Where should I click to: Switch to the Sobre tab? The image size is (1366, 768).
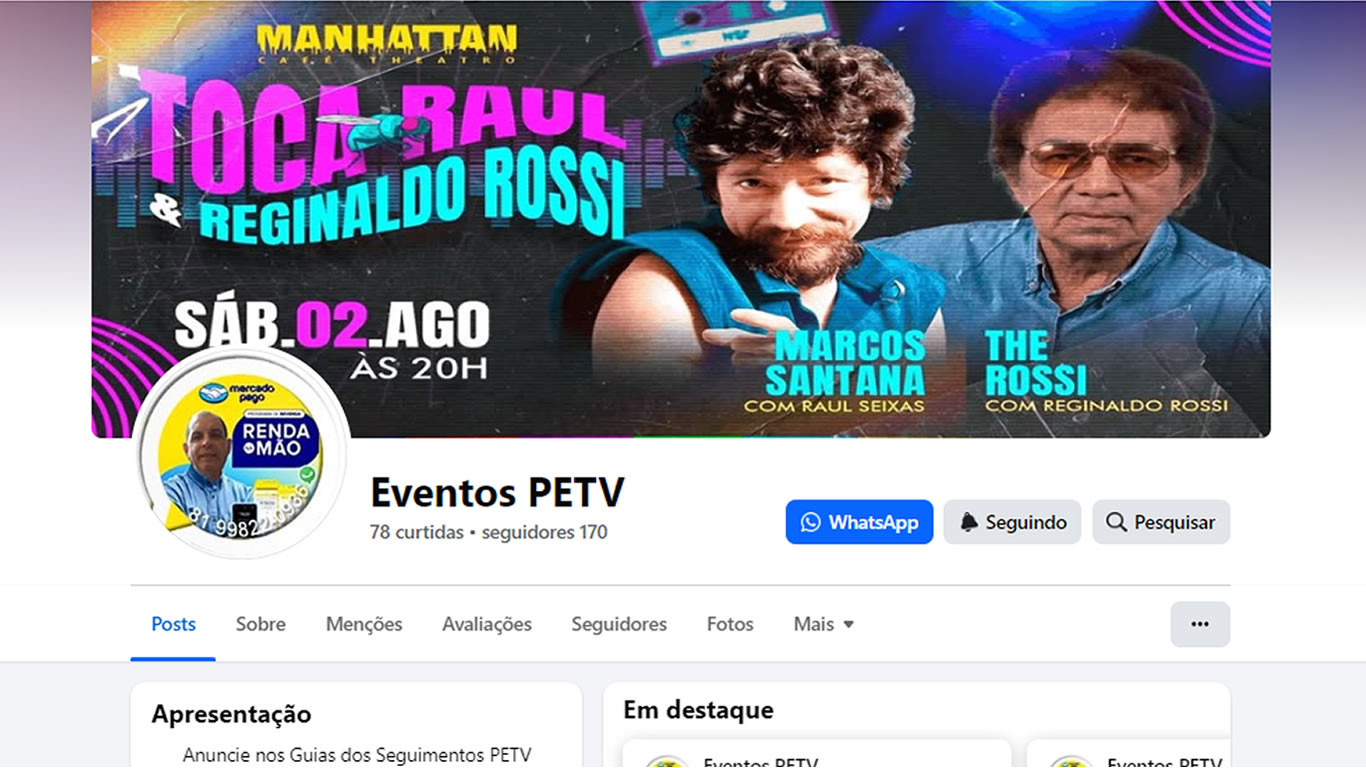[x=261, y=624]
